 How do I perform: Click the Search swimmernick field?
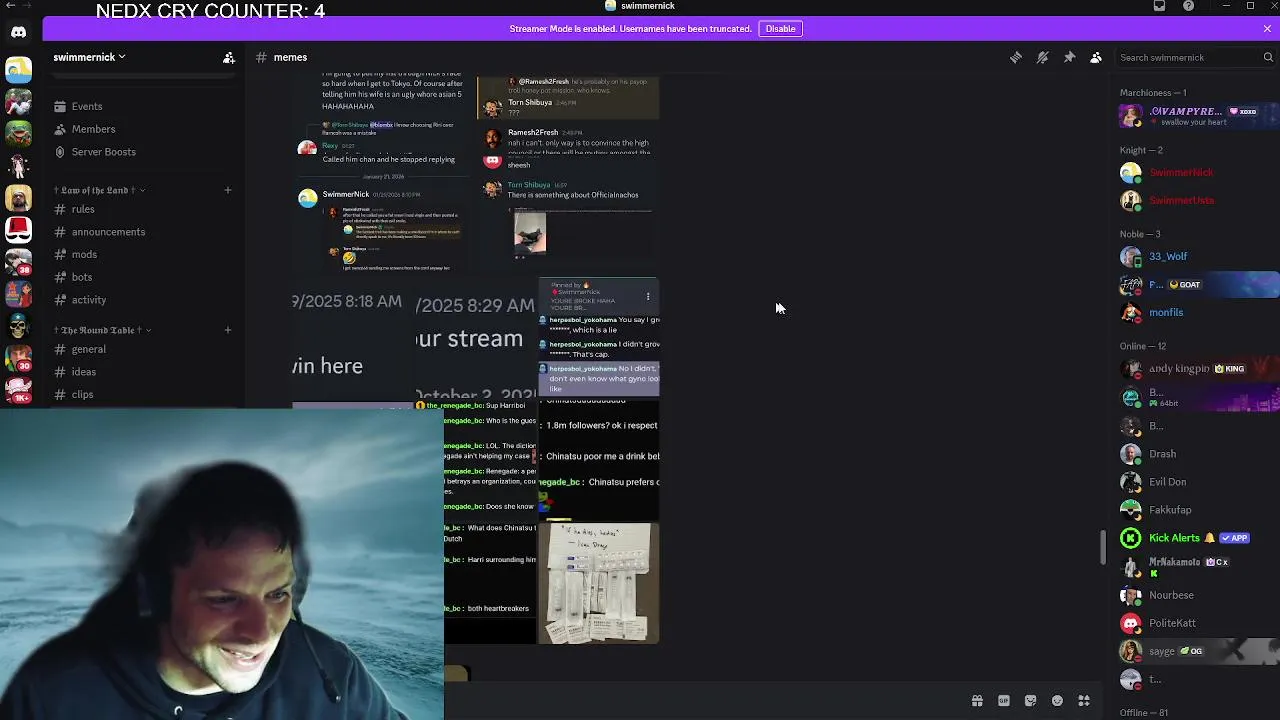[x=1196, y=57]
